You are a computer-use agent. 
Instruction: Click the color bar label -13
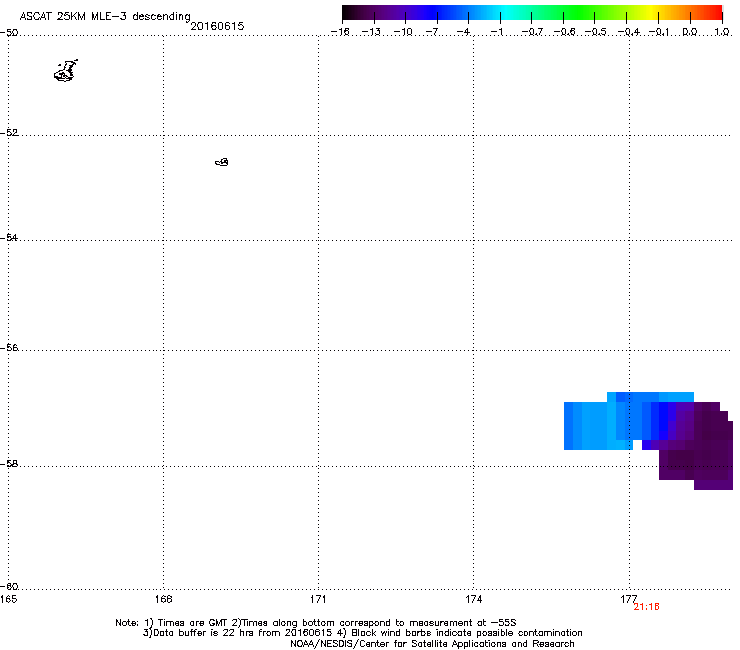click(371, 32)
